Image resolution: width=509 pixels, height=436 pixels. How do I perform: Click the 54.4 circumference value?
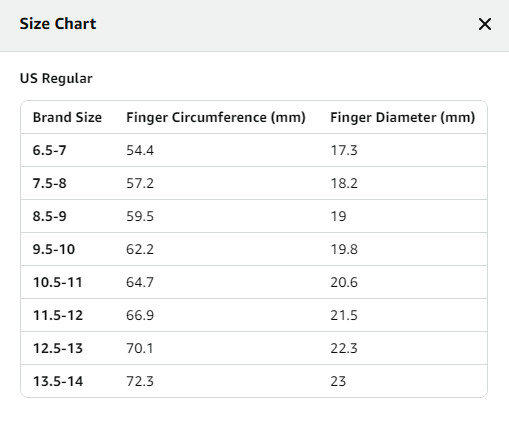point(140,150)
